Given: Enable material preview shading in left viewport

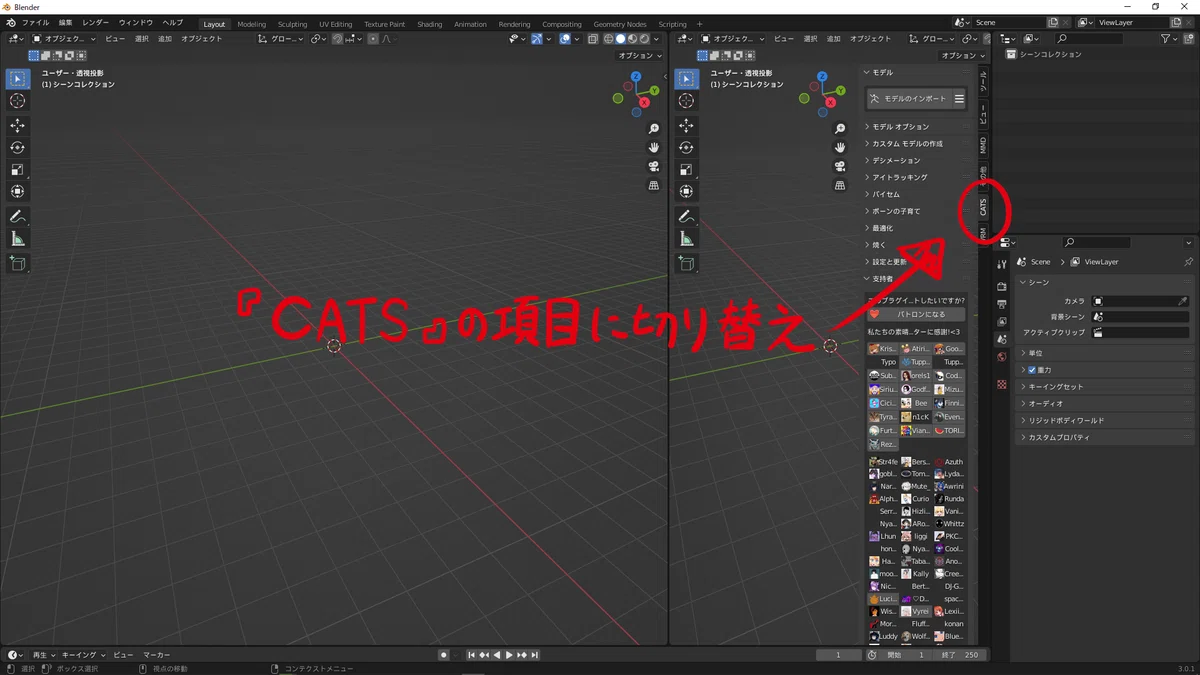Looking at the screenshot, I should point(632,39).
